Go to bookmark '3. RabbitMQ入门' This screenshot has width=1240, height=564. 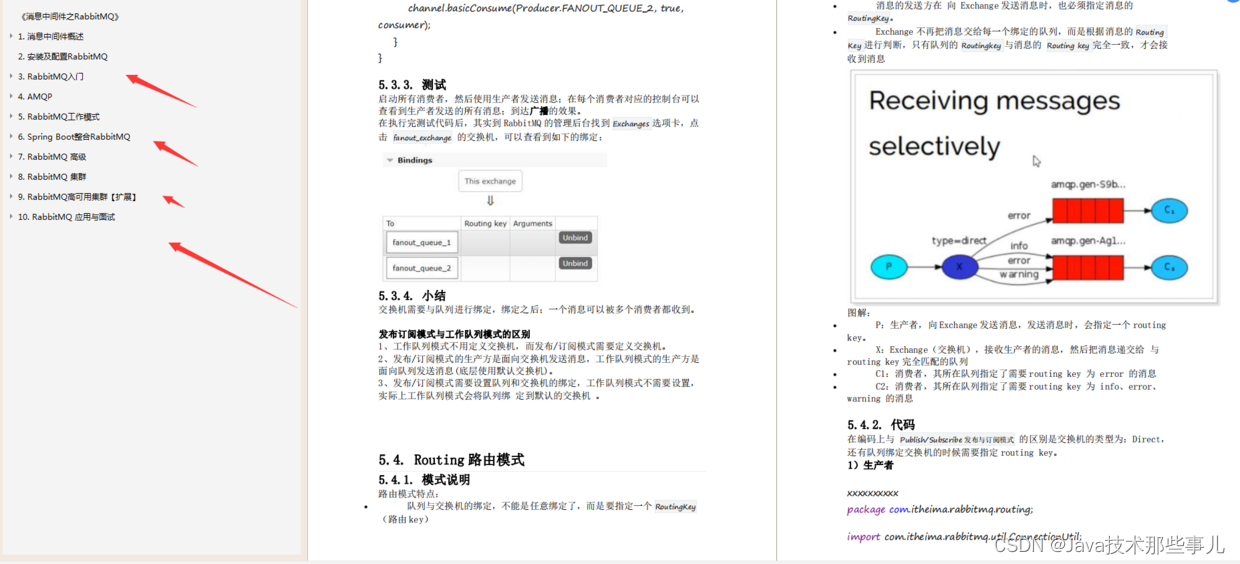coord(51,76)
